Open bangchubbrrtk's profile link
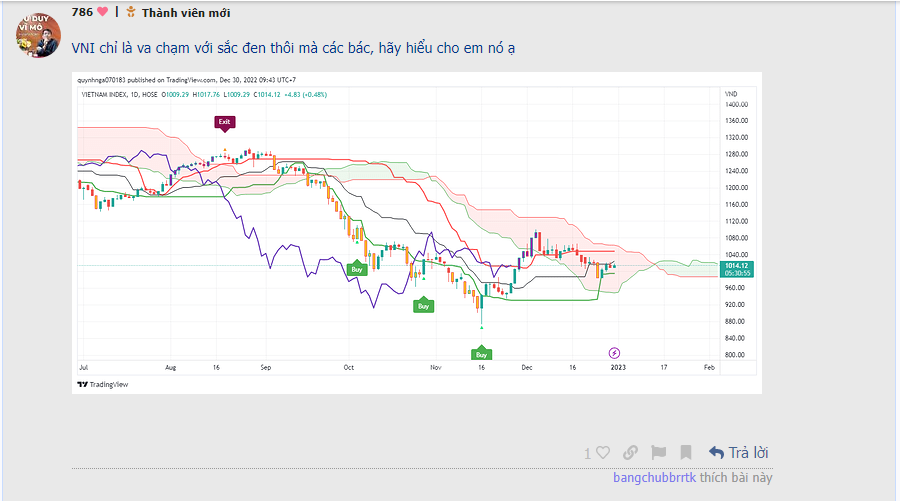This screenshot has height=501, width=900. pos(654,477)
